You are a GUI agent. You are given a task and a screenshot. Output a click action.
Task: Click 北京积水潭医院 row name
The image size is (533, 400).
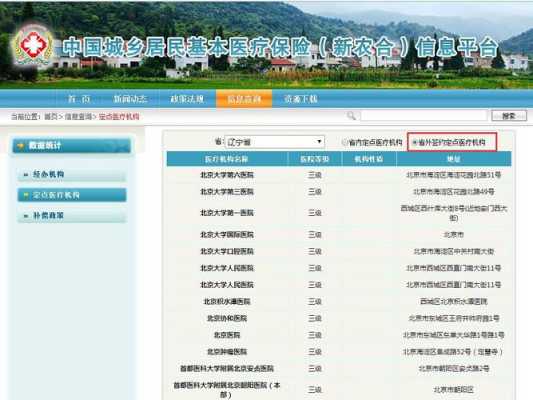click(x=227, y=301)
